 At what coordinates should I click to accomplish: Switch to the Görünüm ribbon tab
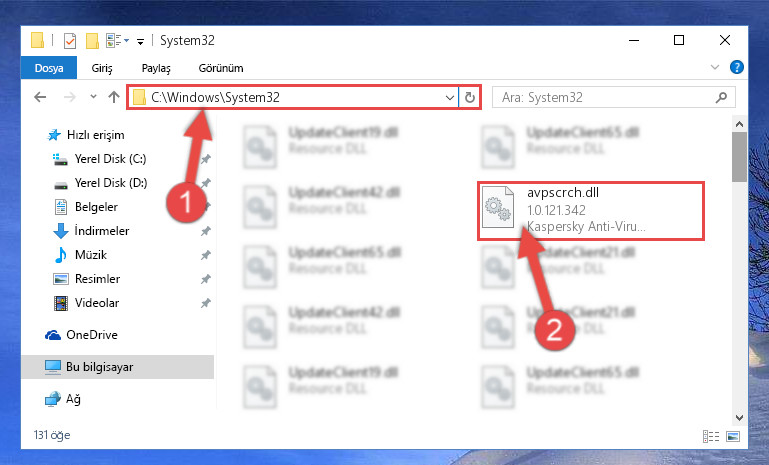click(x=221, y=68)
